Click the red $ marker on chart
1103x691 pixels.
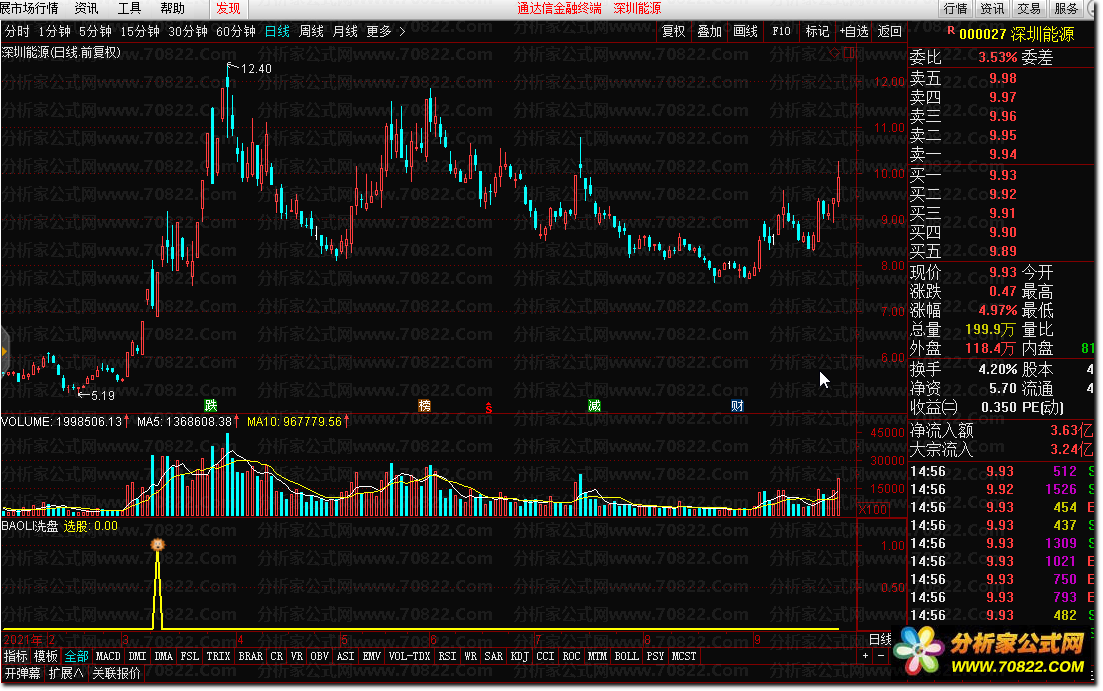tap(488, 408)
